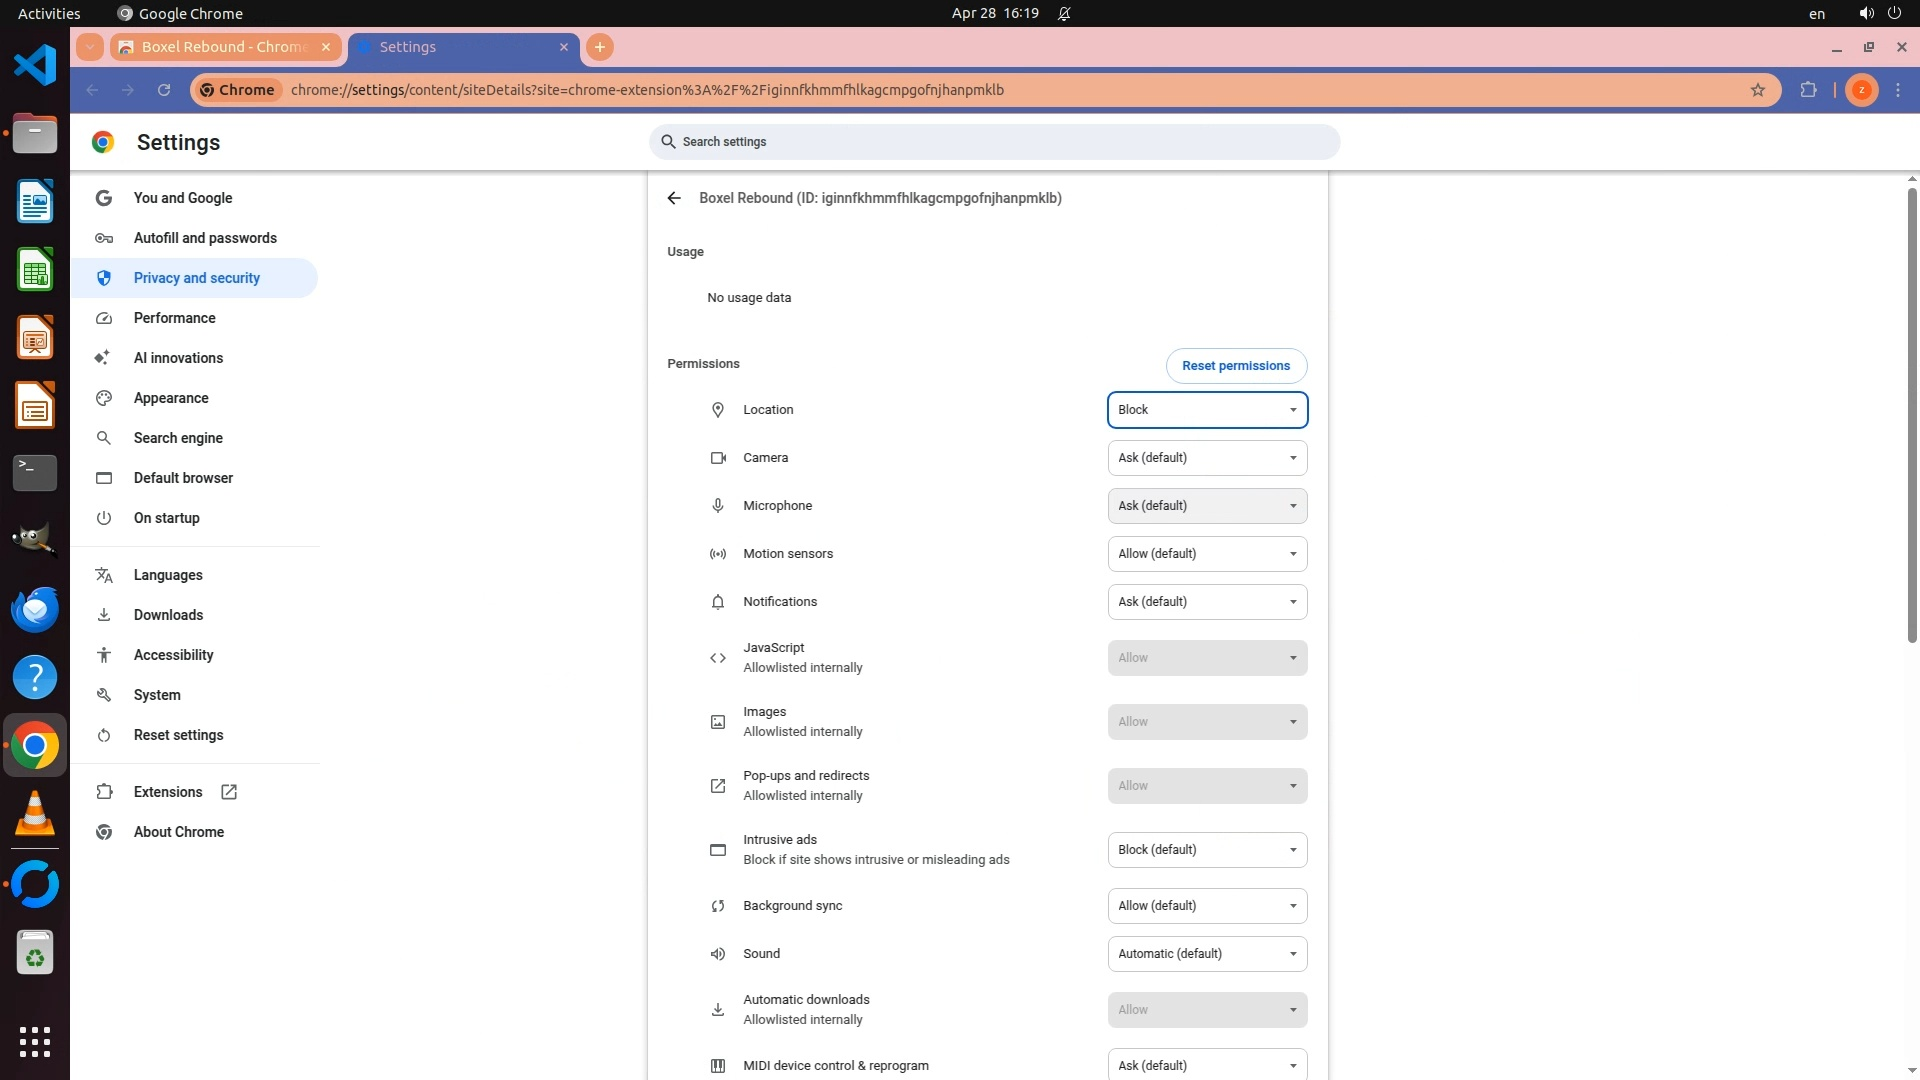Image resolution: width=1920 pixels, height=1080 pixels.
Task: Launch Visual Studio Code from the dock
Action: coord(35,66)
